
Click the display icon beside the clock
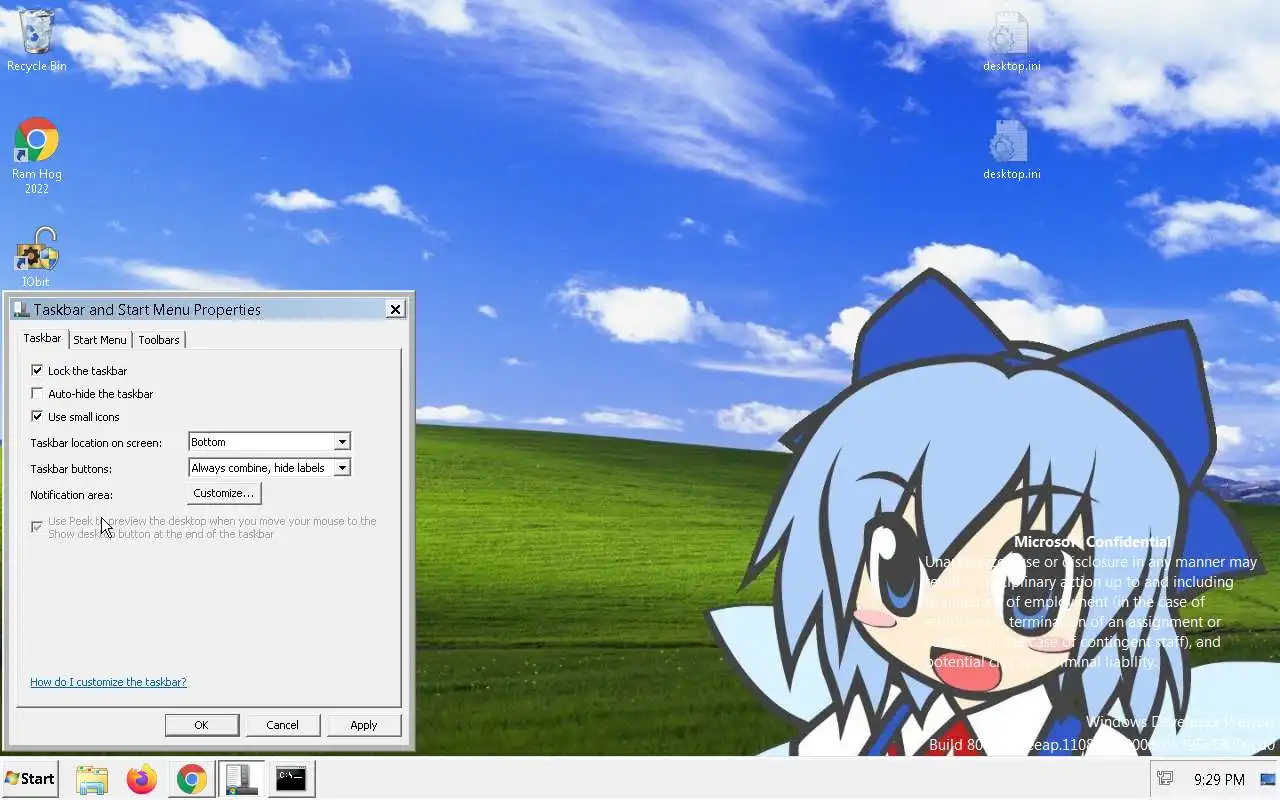[x=1268, y=779]
